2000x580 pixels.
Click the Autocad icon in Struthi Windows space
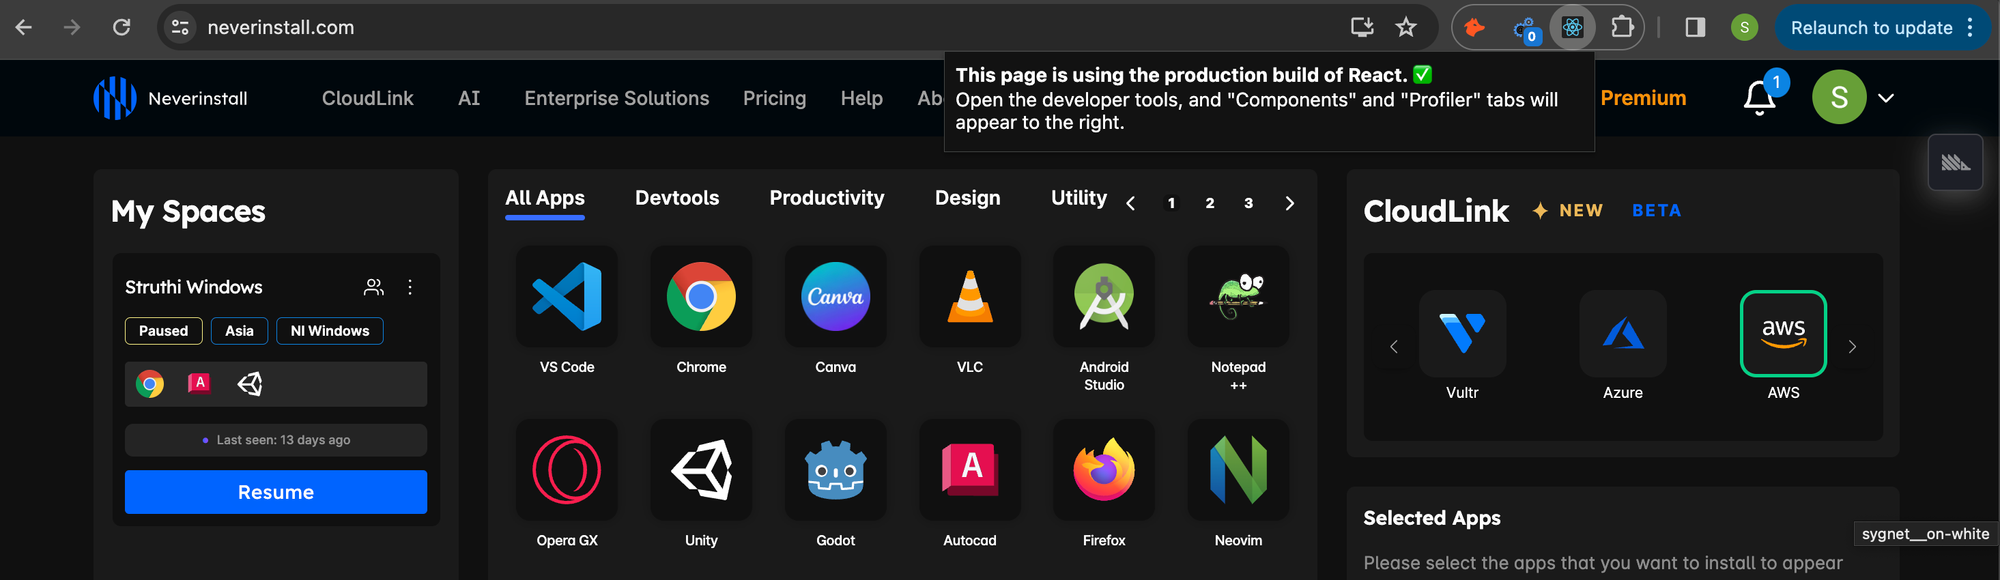coord(200,383)
